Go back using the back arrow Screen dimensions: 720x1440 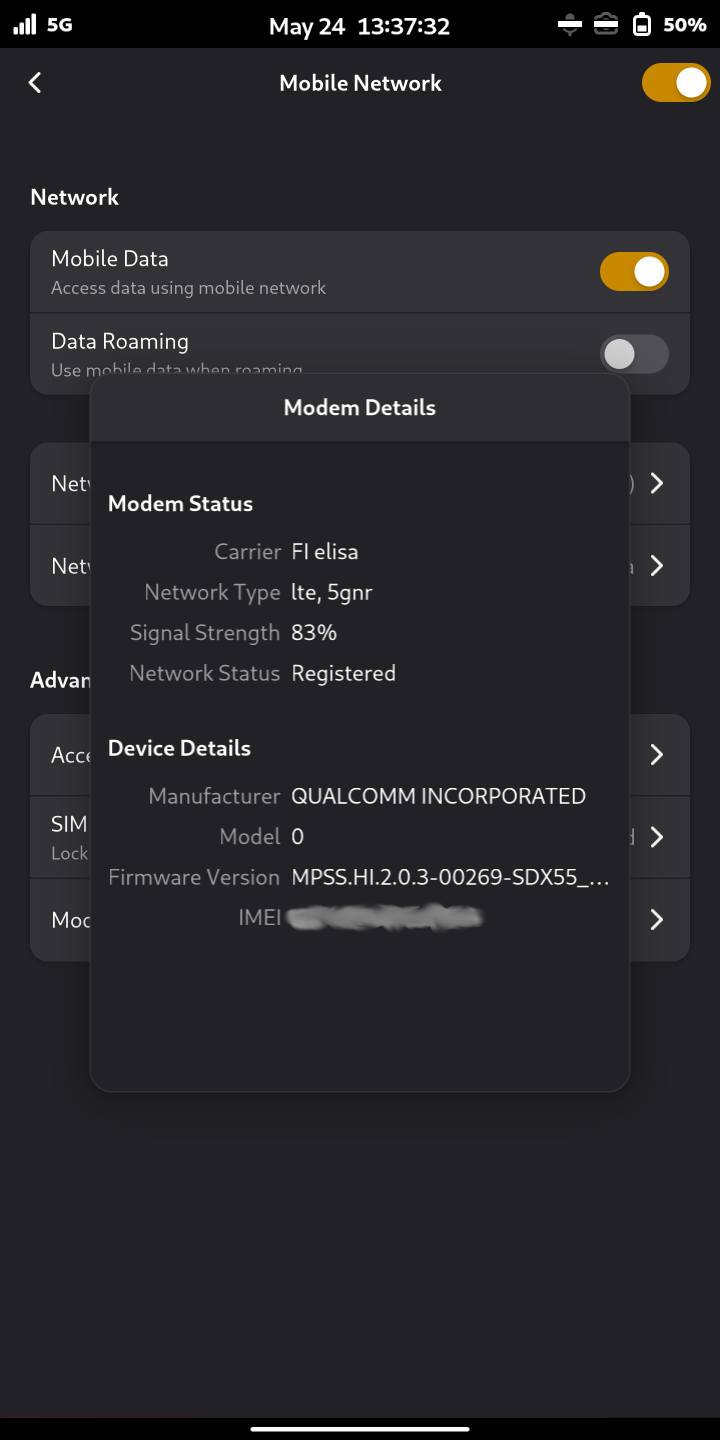tap(35, 83)
